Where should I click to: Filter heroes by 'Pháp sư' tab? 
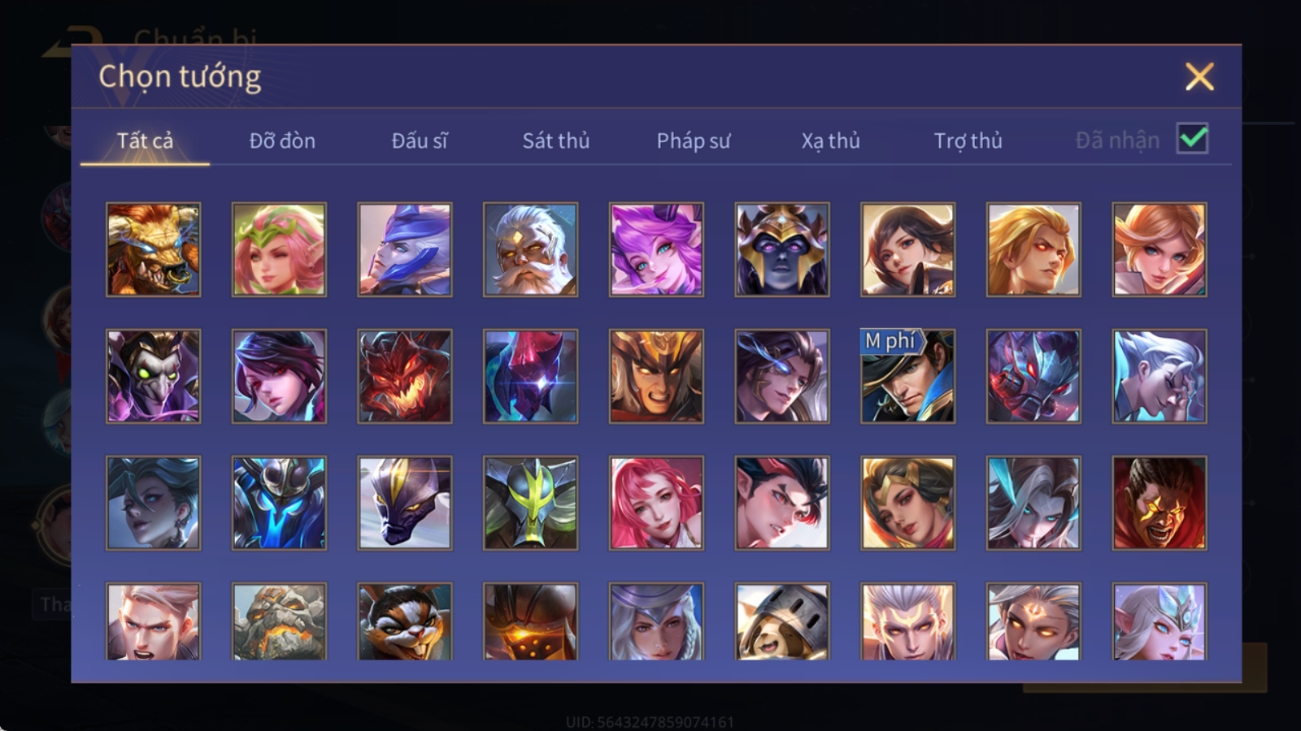pyautogui.click(x=693, y=141)
